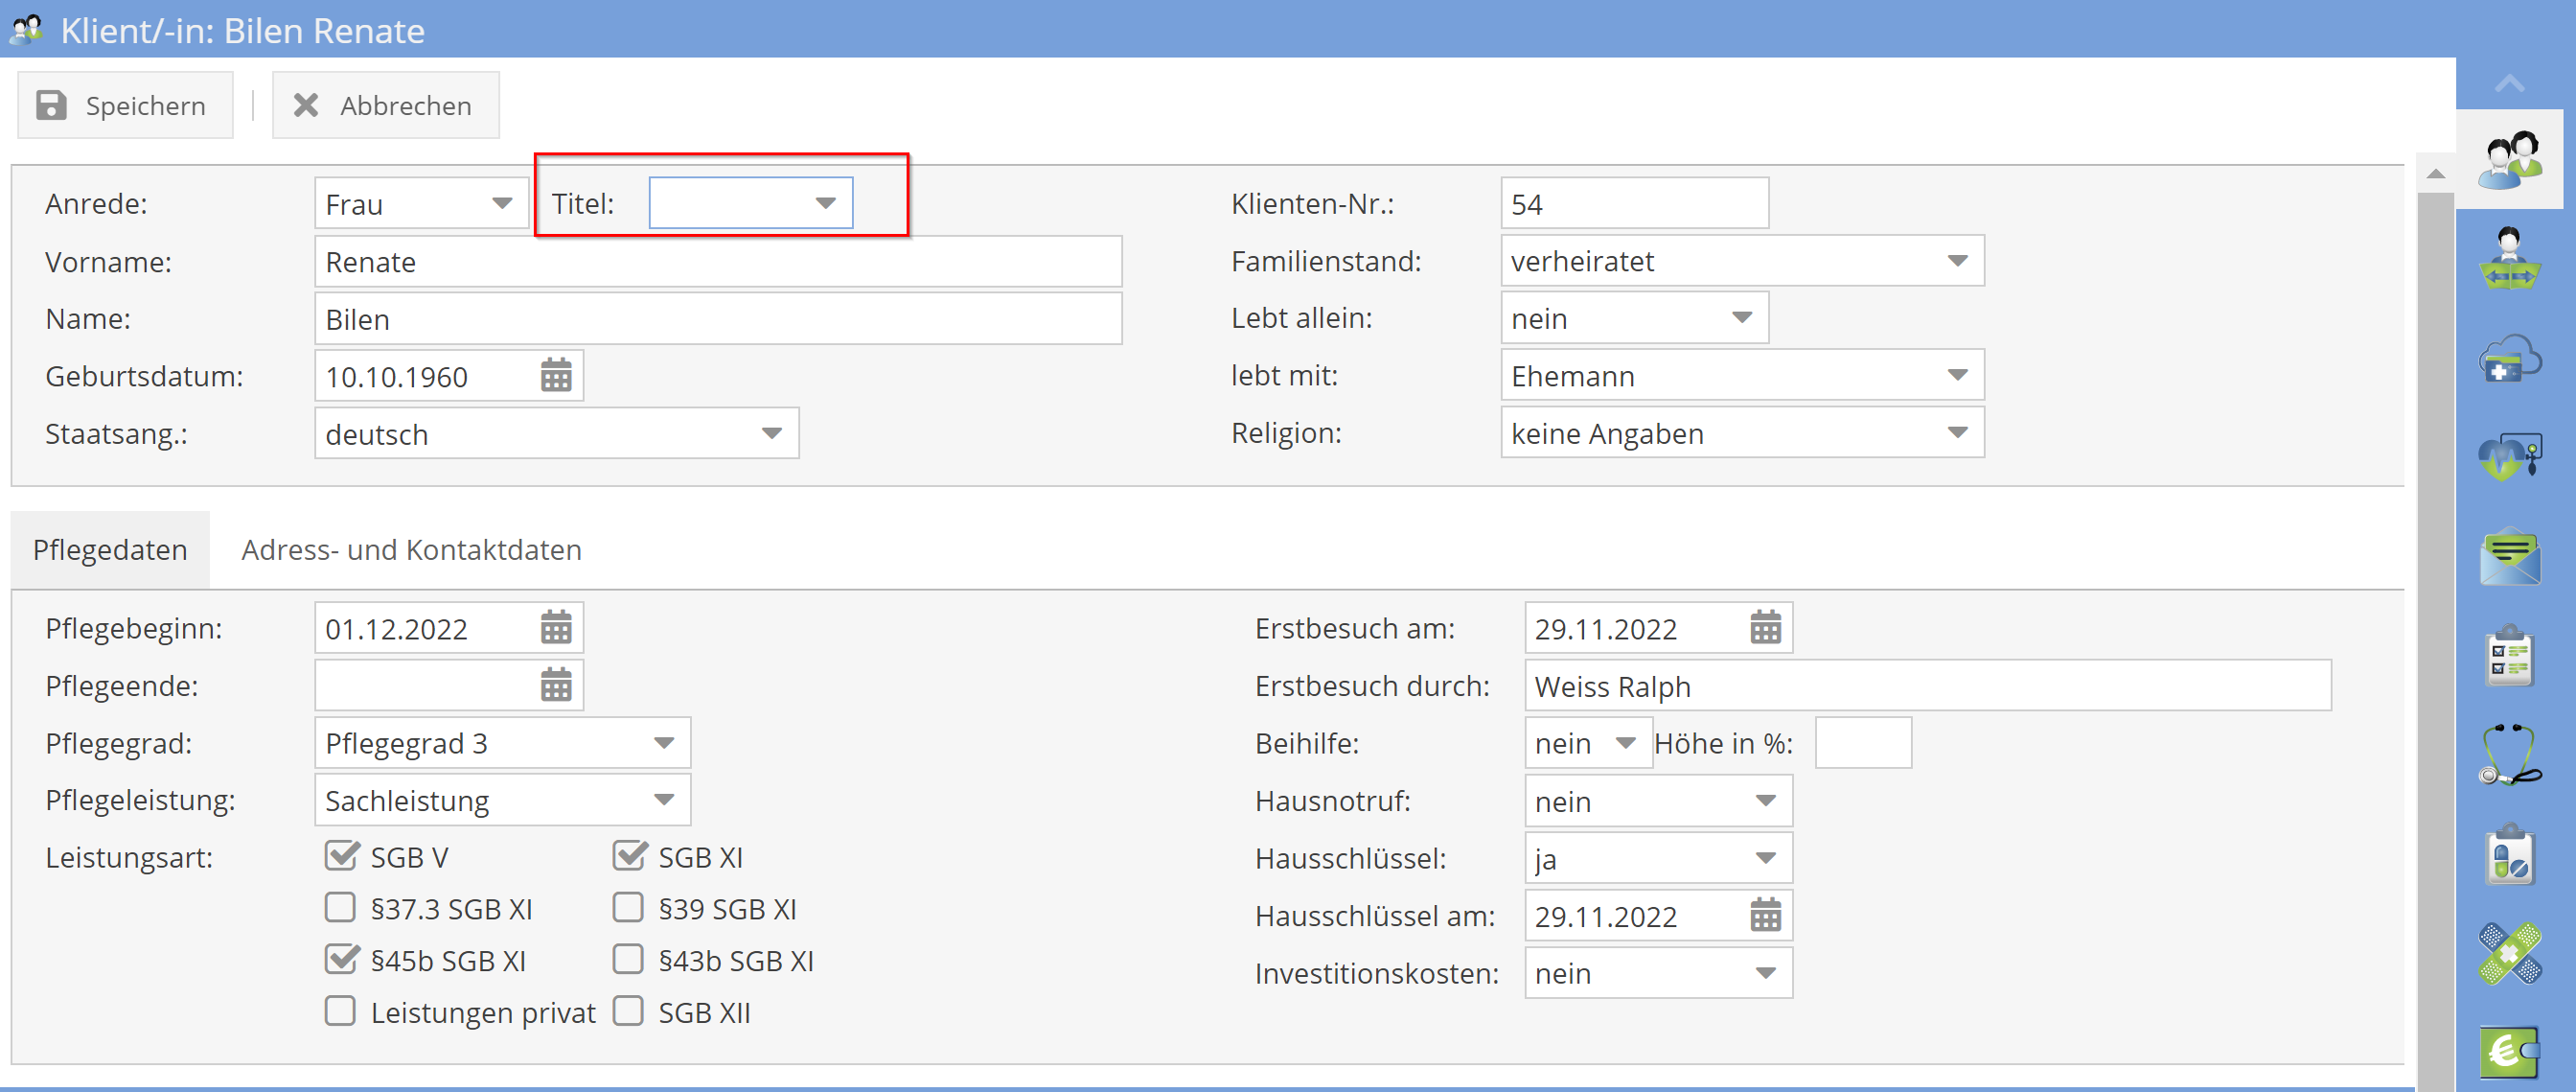Open the medication pills clipboard icon
The width and height of the screenshot is (2576, 1092).
pyautogui.click(x=2509, y=855)
